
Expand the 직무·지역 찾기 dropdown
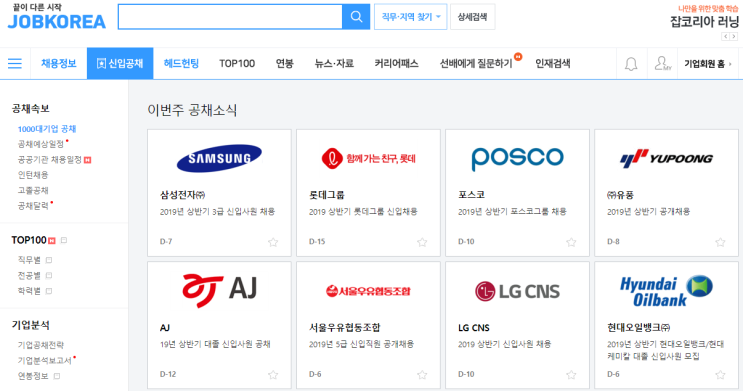coord(410,17)
